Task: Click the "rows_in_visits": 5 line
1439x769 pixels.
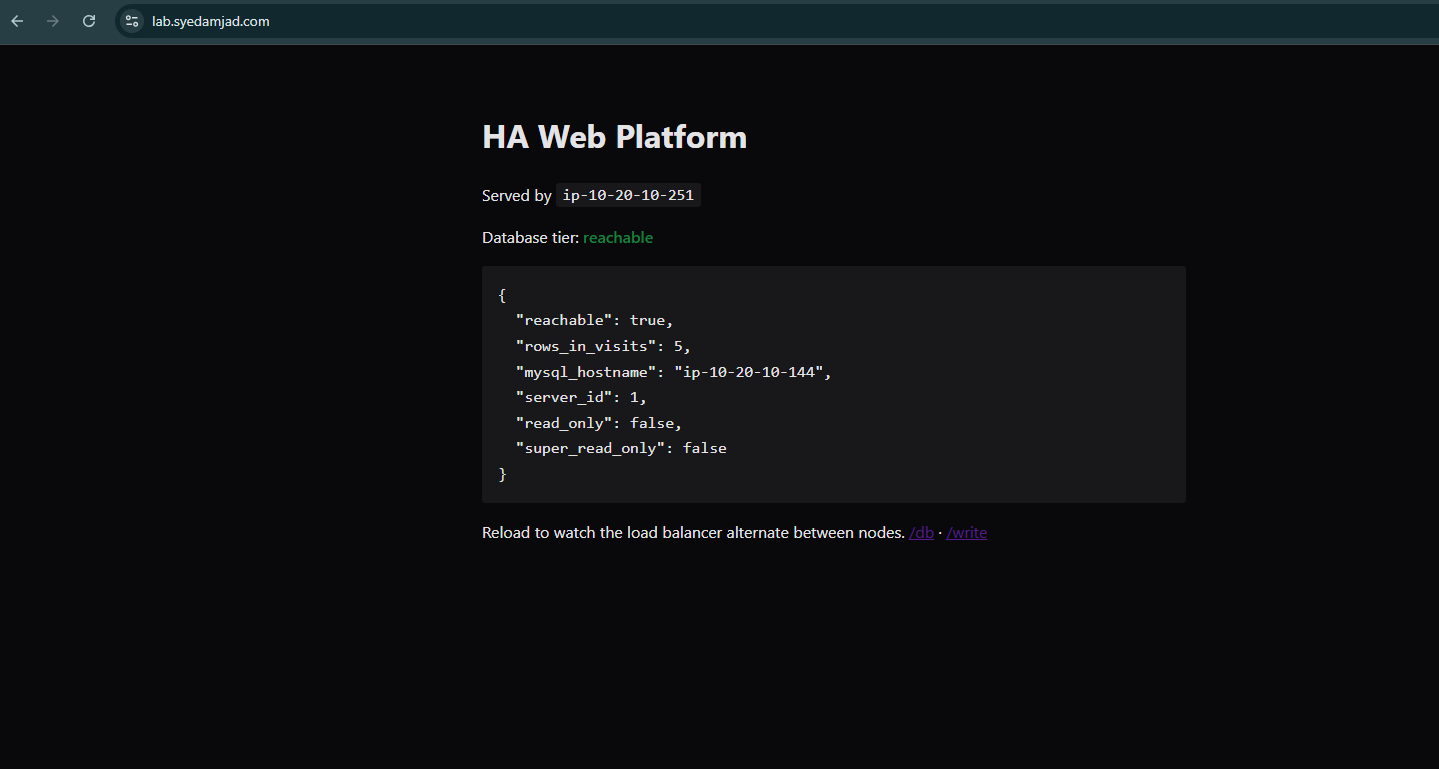Action: click(603, 346)
